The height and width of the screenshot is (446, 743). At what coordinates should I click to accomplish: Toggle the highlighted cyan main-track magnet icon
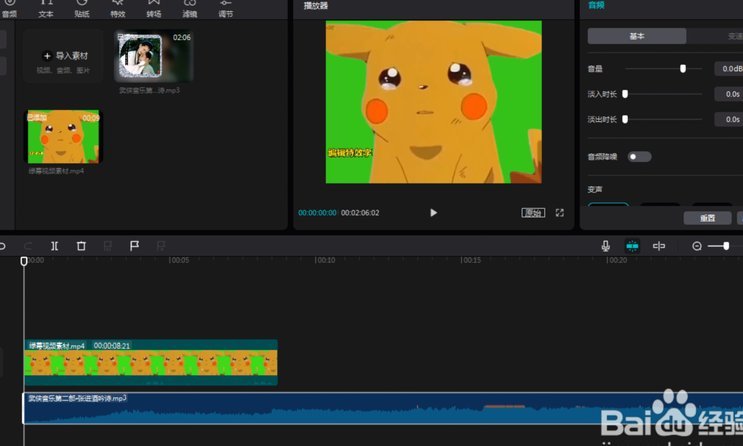(x=632, y=246)
